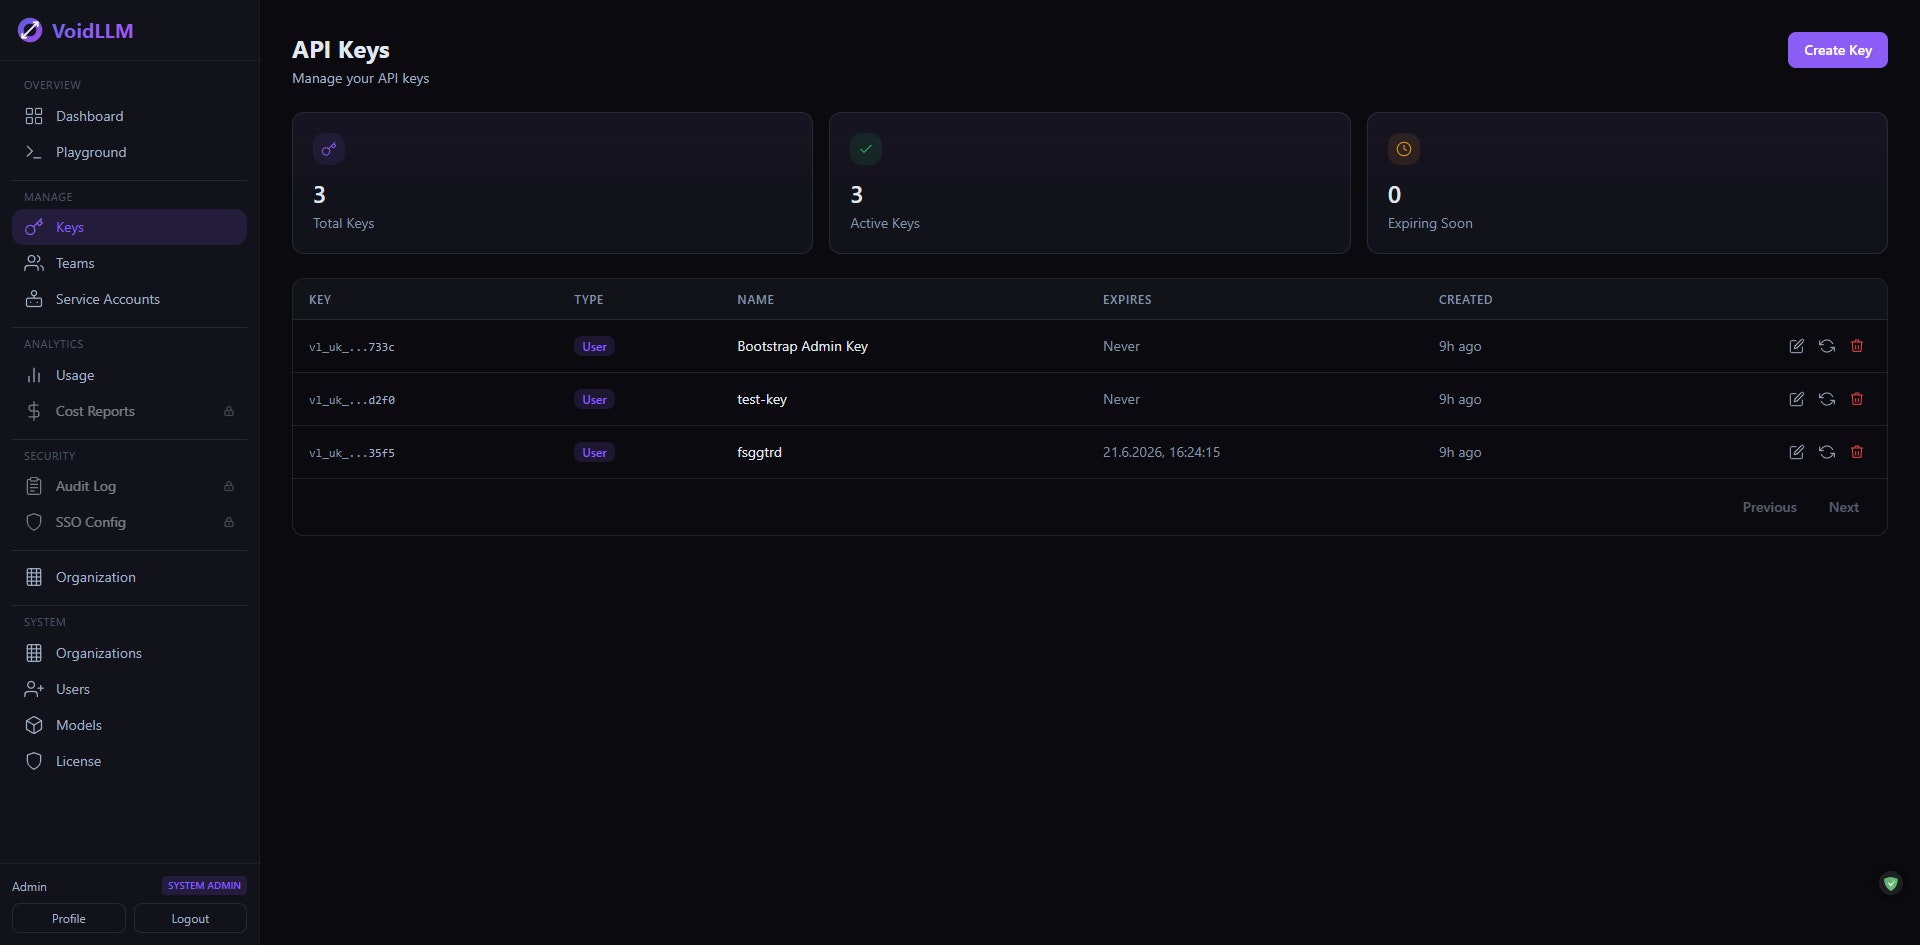Viewport: 1920px width, 945px height.
Task: Rotate the test-key entry
Action: [1827, 399]
